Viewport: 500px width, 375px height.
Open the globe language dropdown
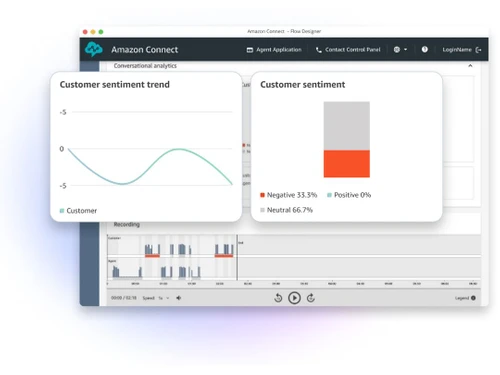click(x=400, y=50)
